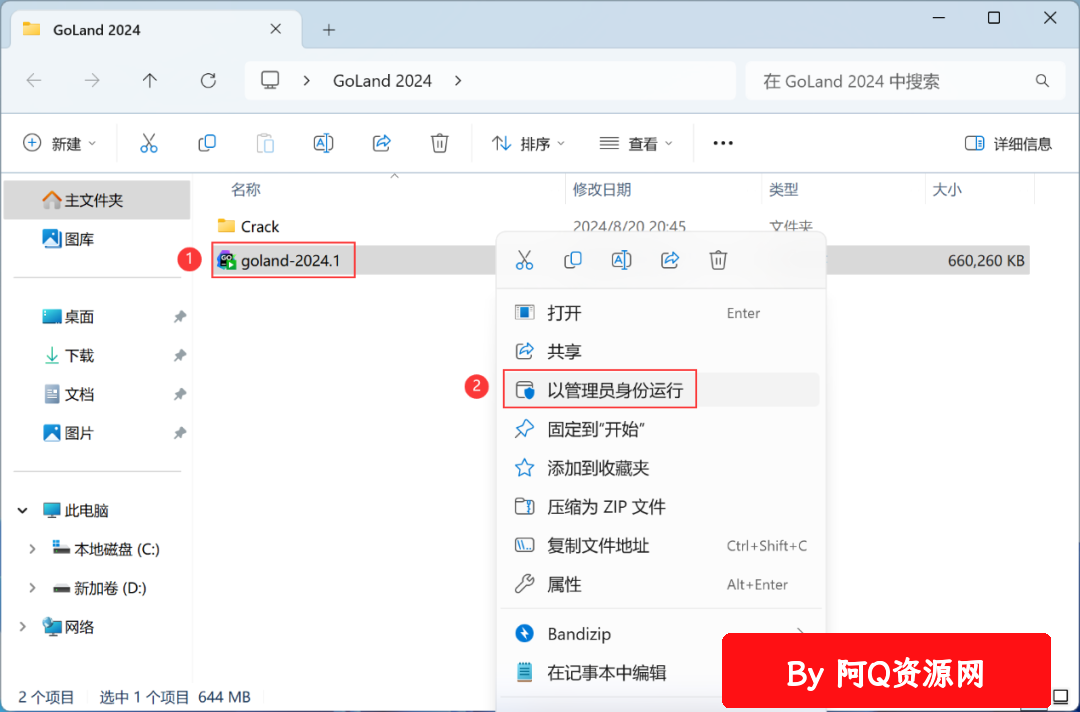This screenshot has width=1080, height=712.
Task: Choose 打开 from the context menu
Action: (661, 313)
